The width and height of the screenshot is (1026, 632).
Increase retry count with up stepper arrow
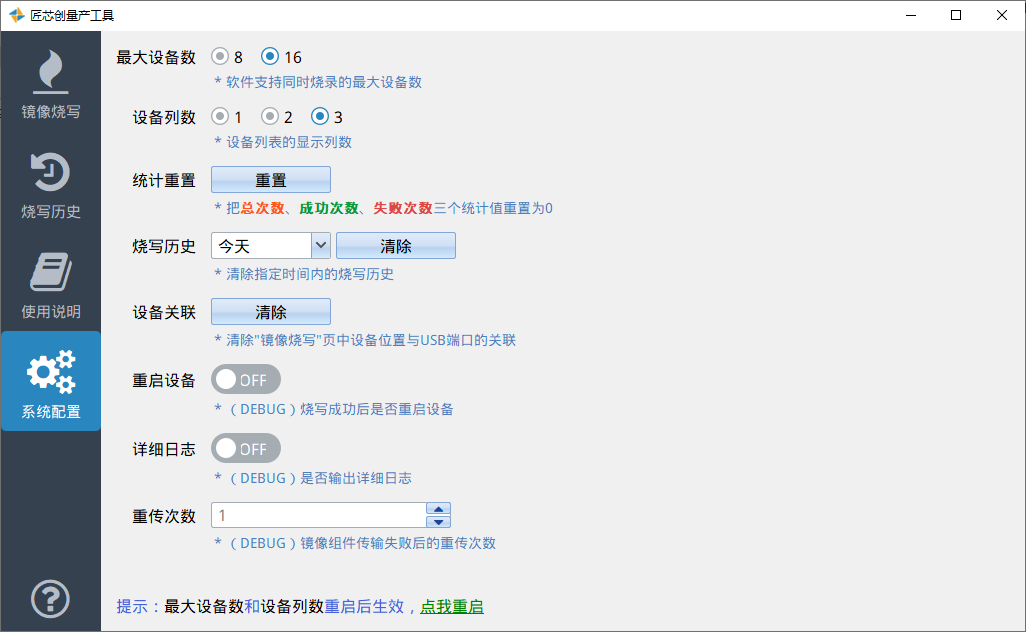[438, 508]
